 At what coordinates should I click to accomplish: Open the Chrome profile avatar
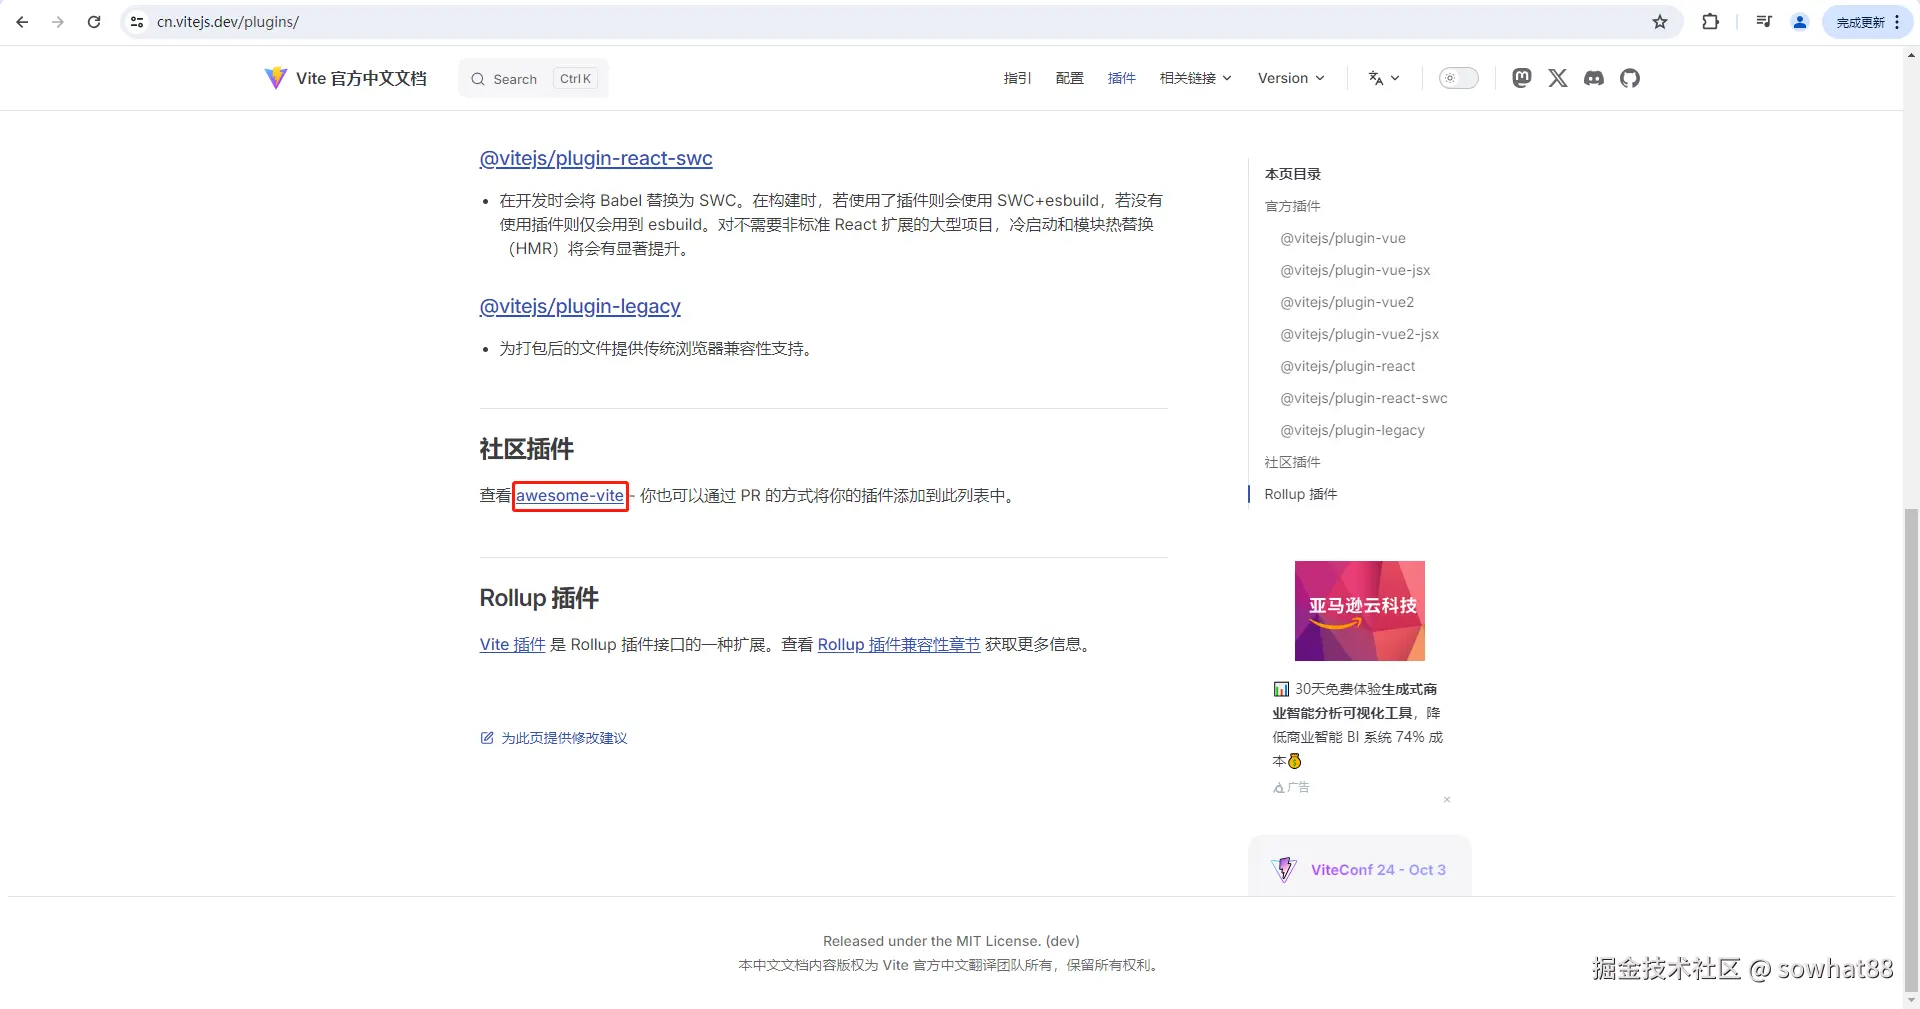point(1800,22)
